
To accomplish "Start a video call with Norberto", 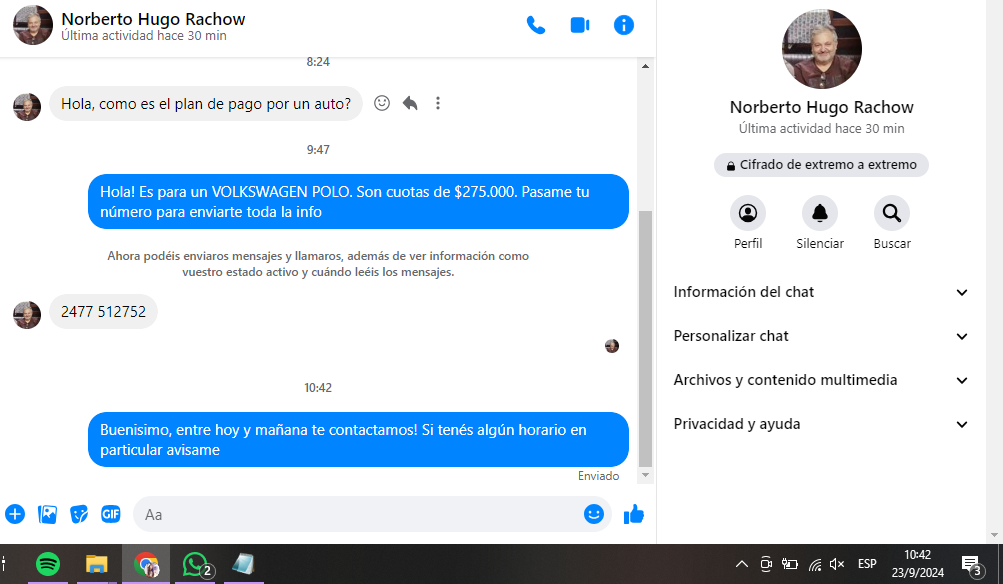I will coord(580,25).
